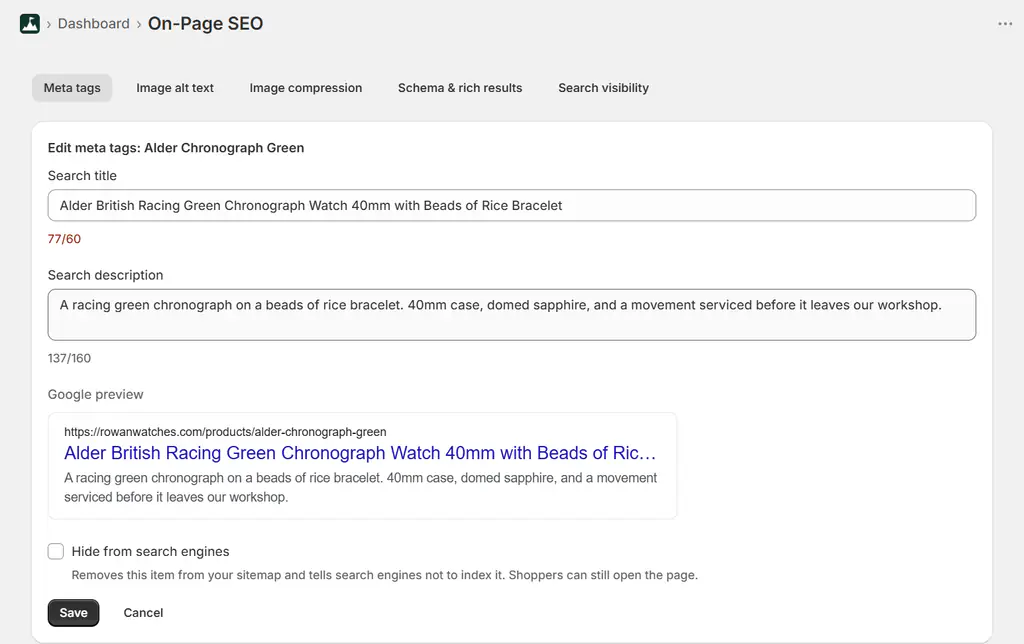
Task: Click the Google preview blue title link
Action: point(360,453)
